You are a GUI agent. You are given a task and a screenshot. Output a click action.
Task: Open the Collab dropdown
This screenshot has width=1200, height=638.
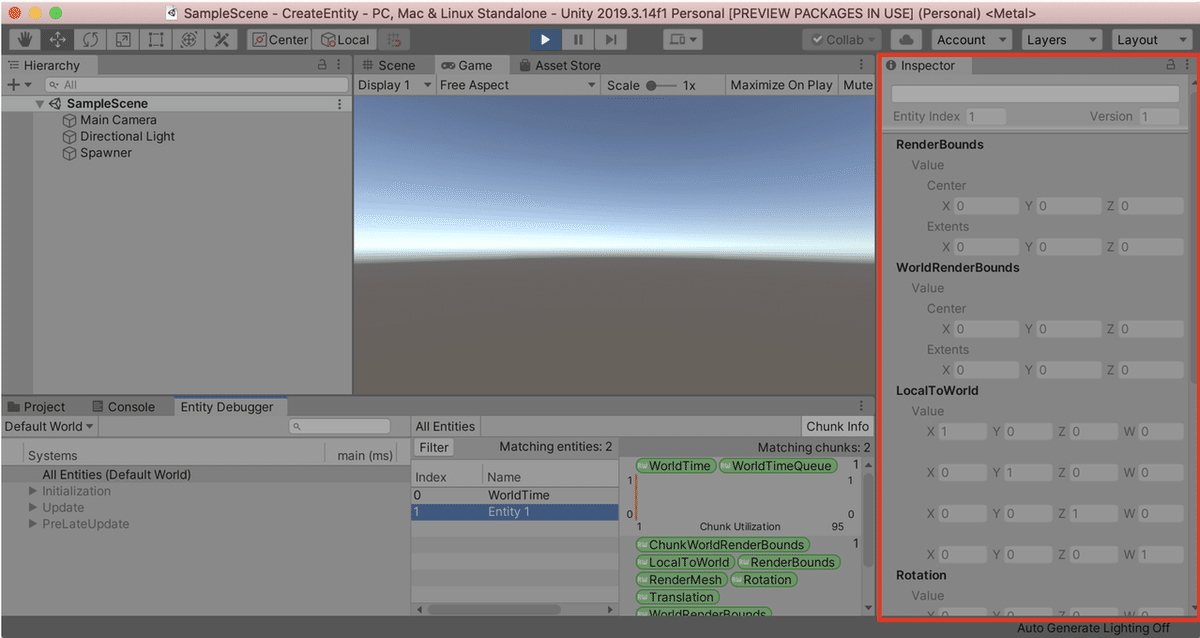[x=841, y=40]
